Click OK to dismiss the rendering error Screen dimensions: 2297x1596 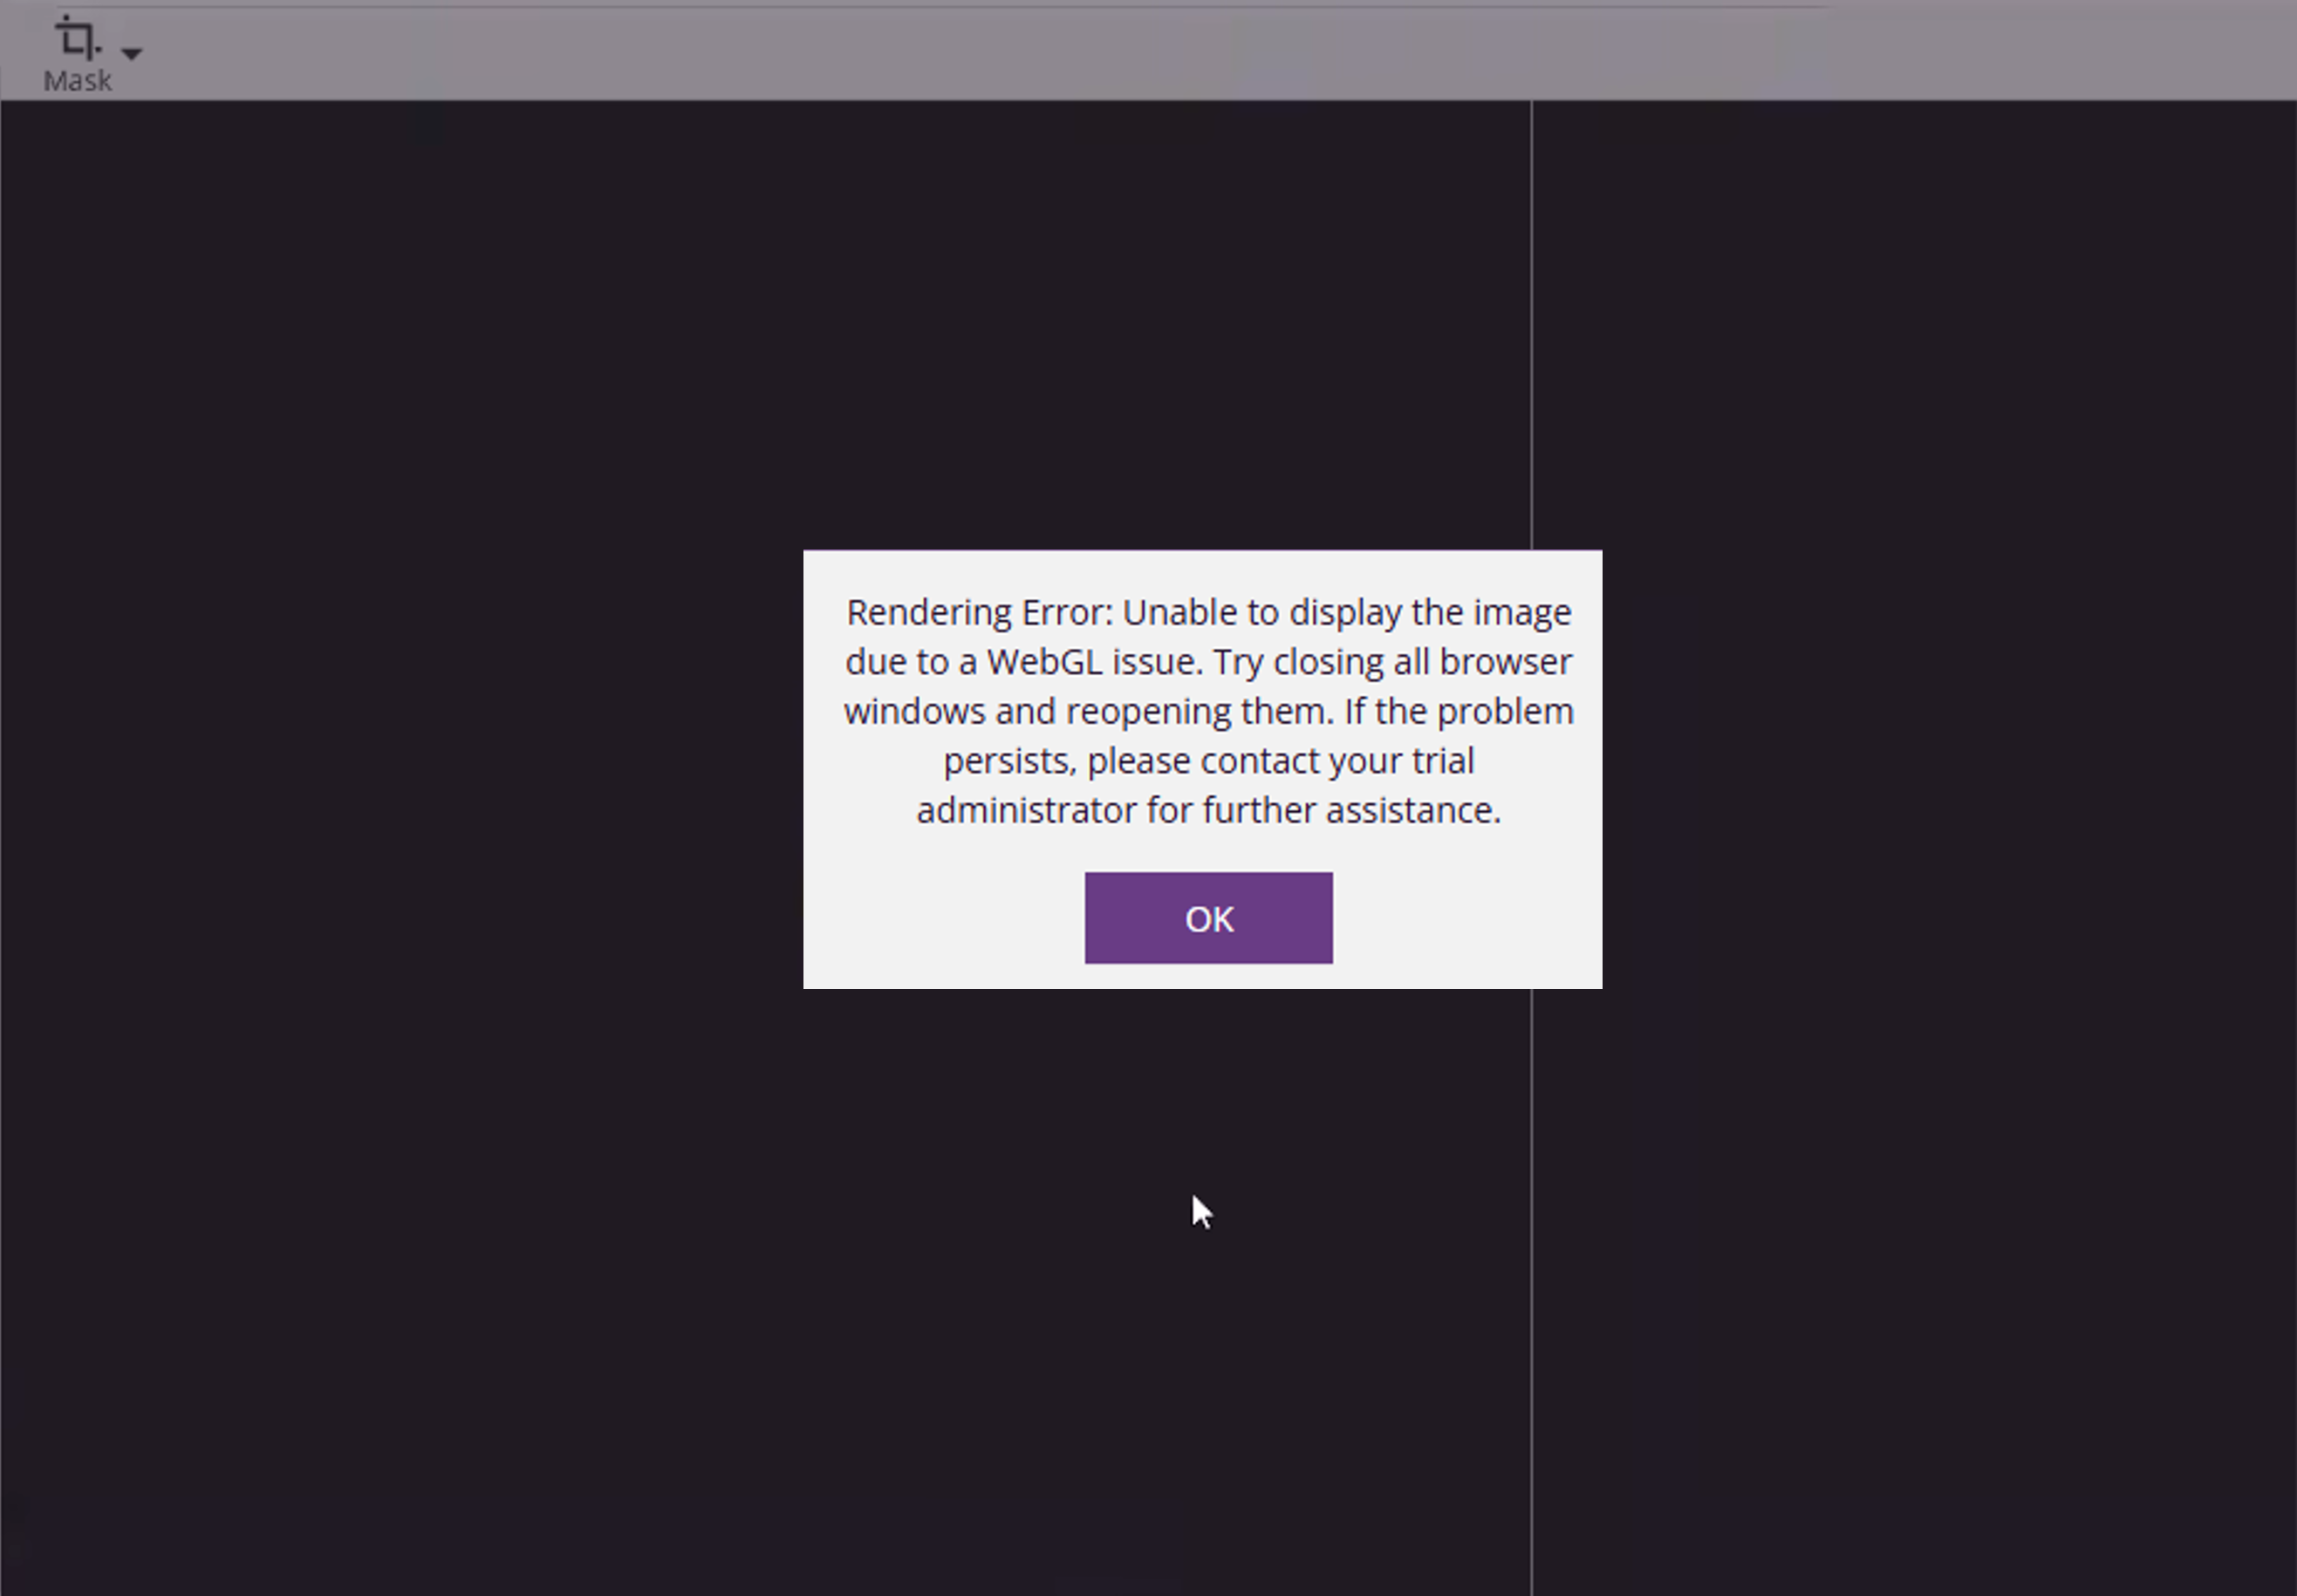click(1207, 917)
